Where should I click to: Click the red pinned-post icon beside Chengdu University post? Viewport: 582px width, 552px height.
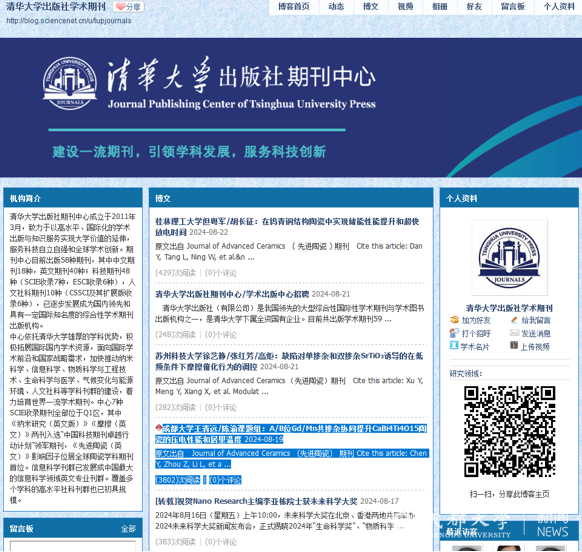(x=158, y=428)
